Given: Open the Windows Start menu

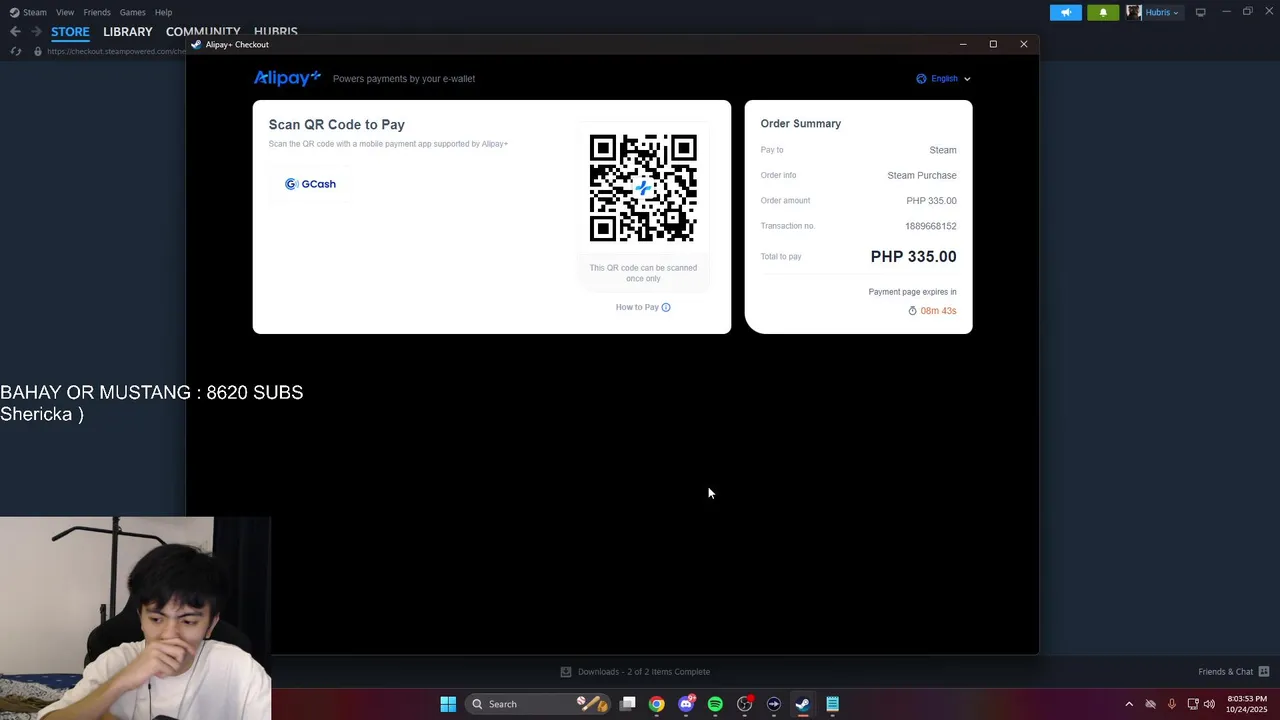Looking at the screenshot, I should 448,704.
